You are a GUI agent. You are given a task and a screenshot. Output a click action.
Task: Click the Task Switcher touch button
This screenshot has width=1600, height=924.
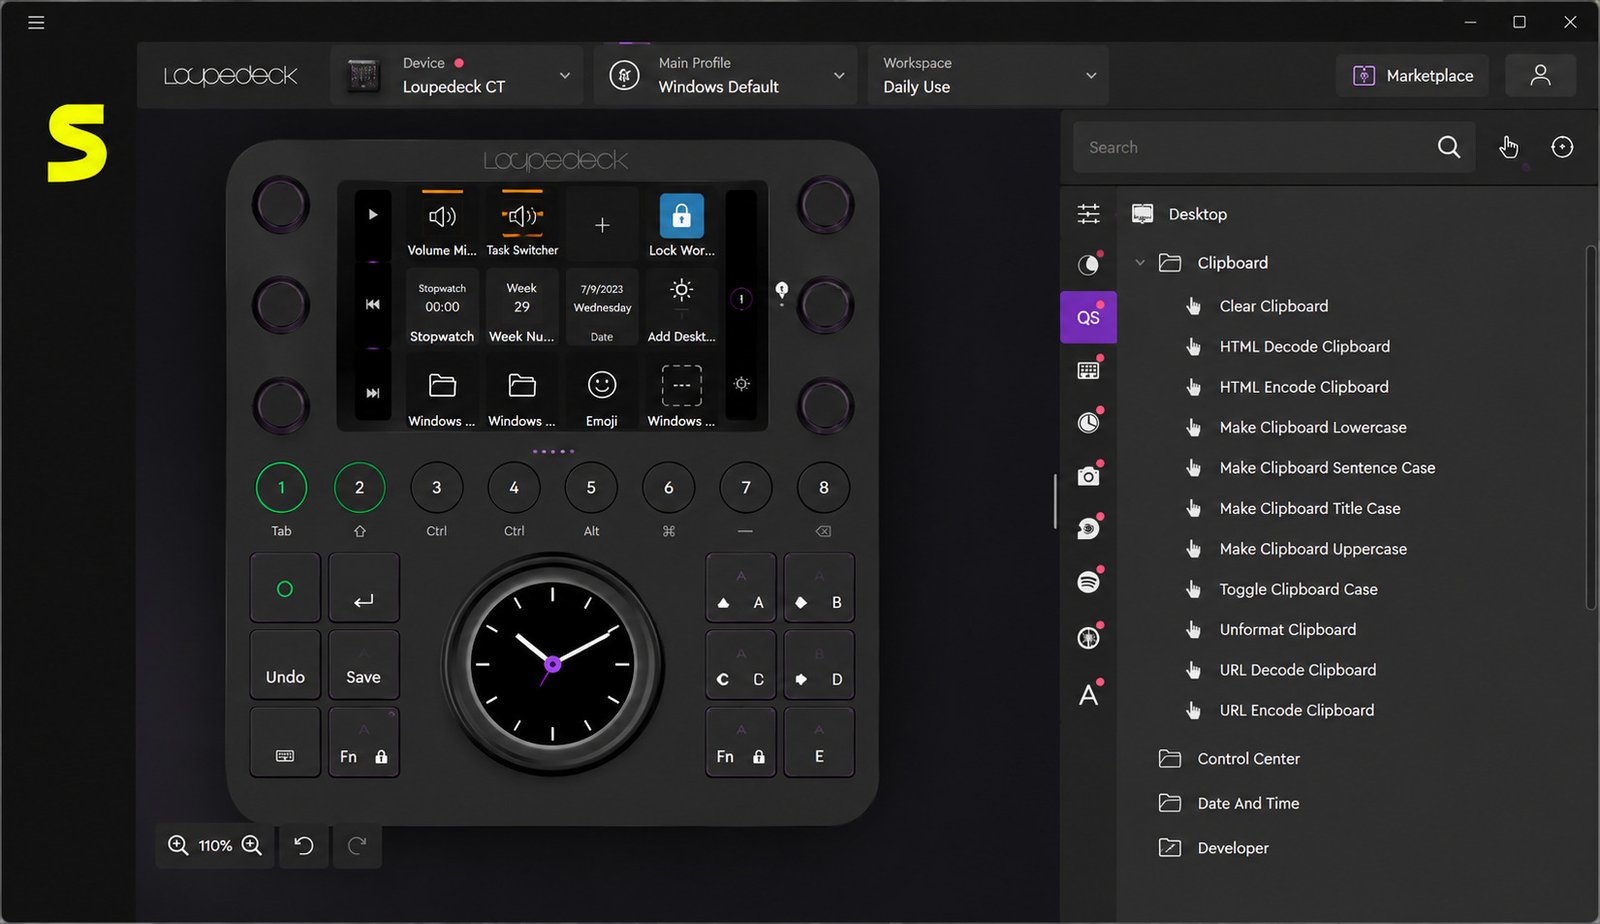522,224
